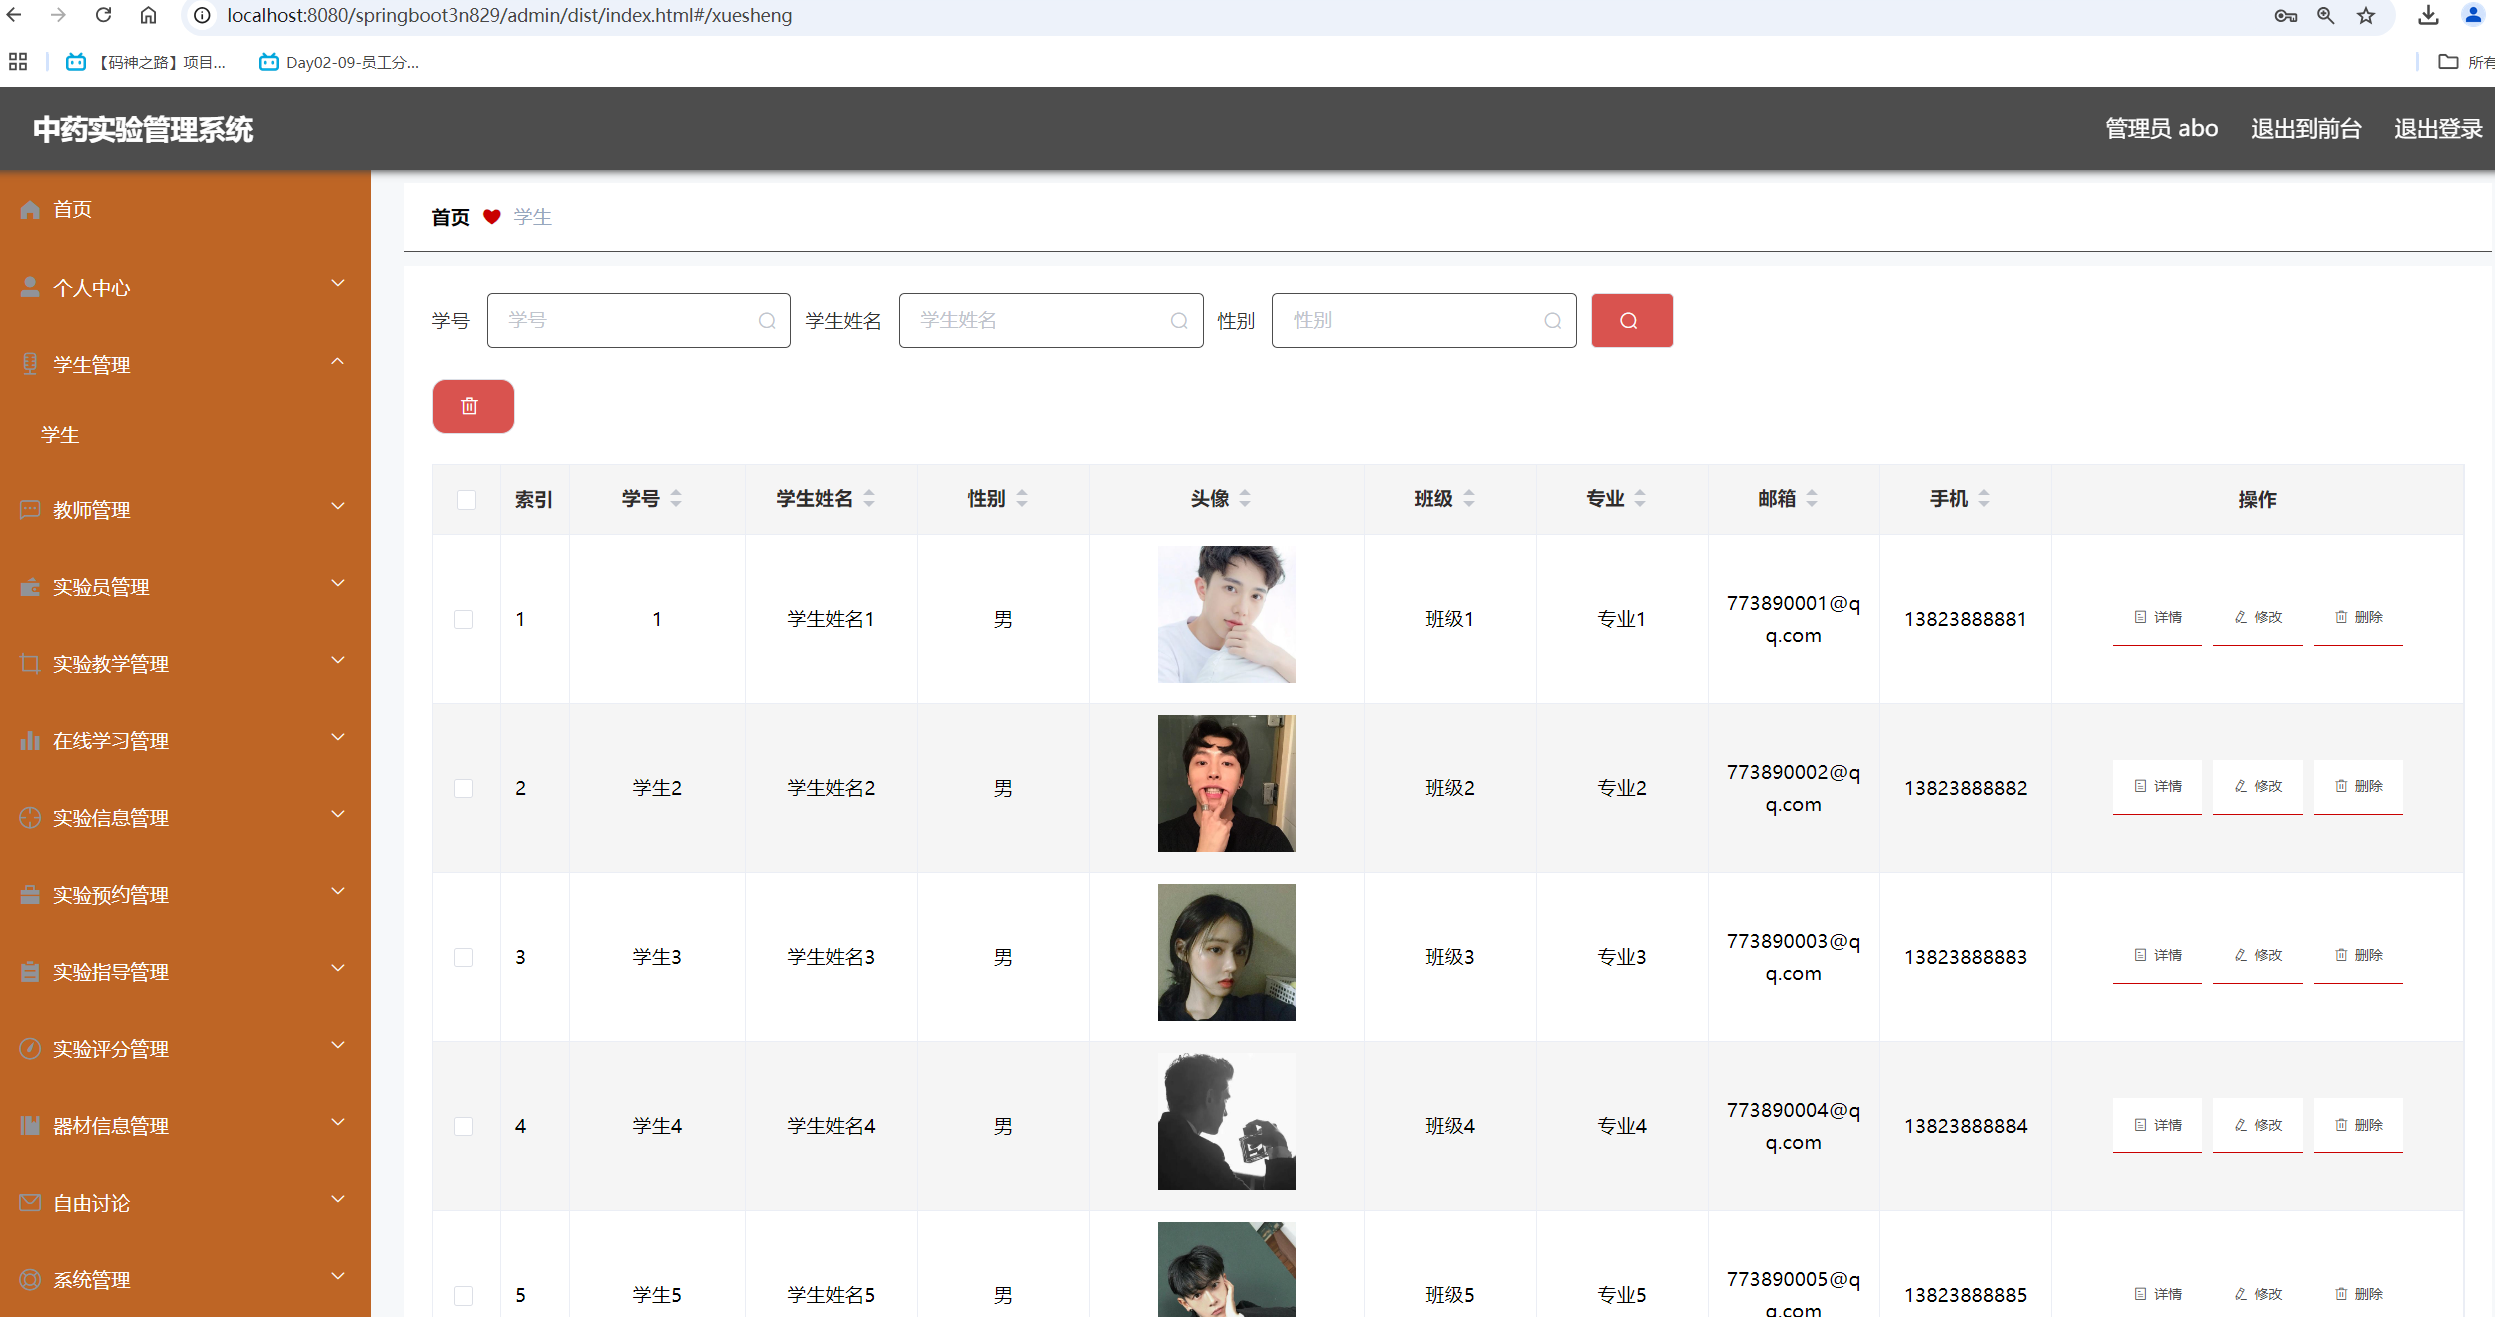Sort the table by 班级 column arrows
The image size is (2495, 1317).
coord(1469,498)
